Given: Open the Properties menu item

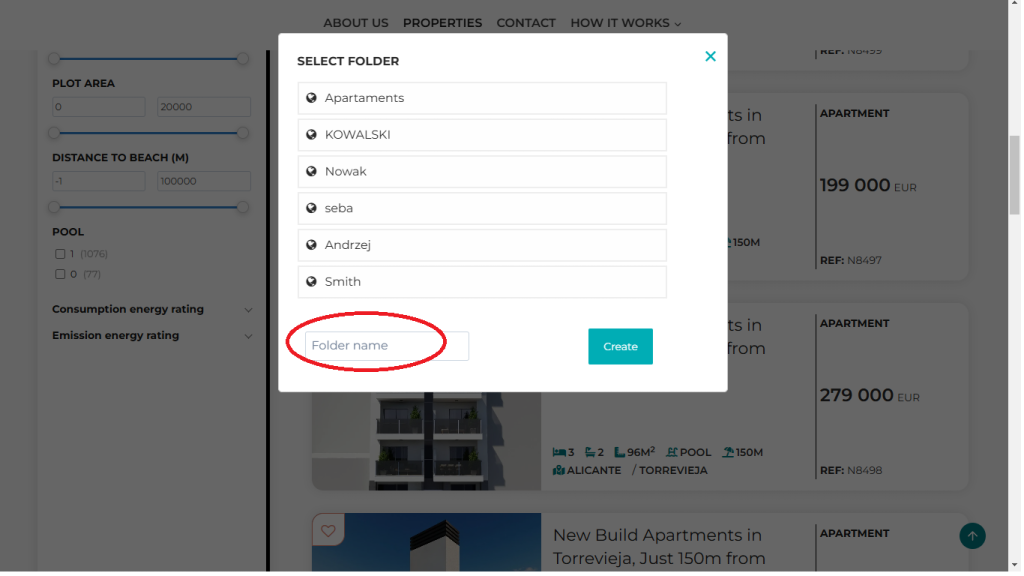Looking at the screenshot, I should [x=442, y=23].
